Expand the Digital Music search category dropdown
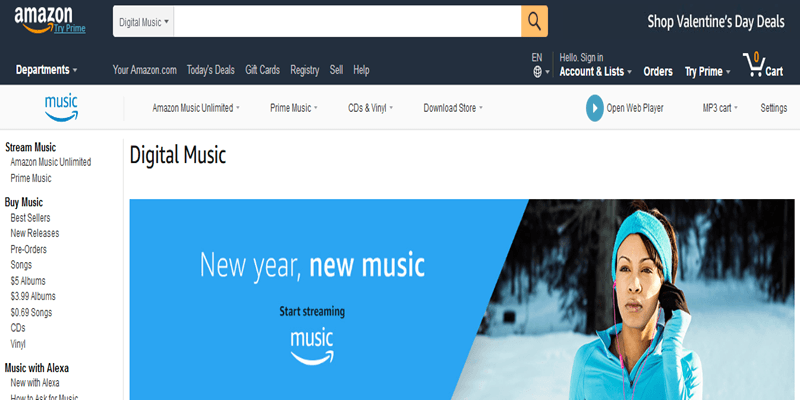The width and height of the screenshot is (800, 400). pos(143,22)
